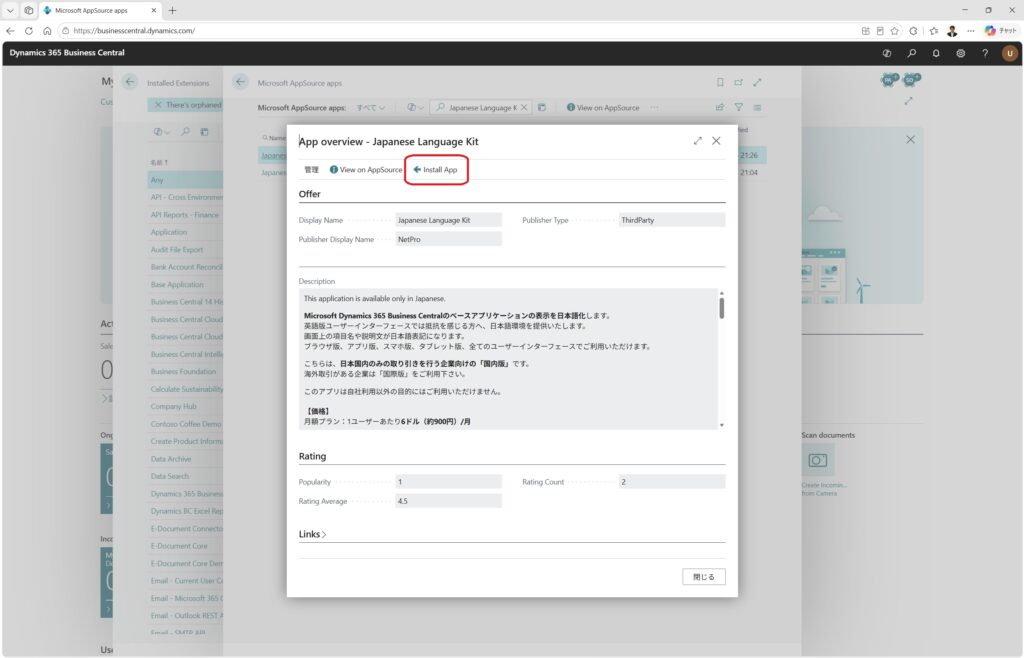The image size is (1024, 658).
Task: Open the Copilot チャット button in Edge
Action: tap(1001, 31)
